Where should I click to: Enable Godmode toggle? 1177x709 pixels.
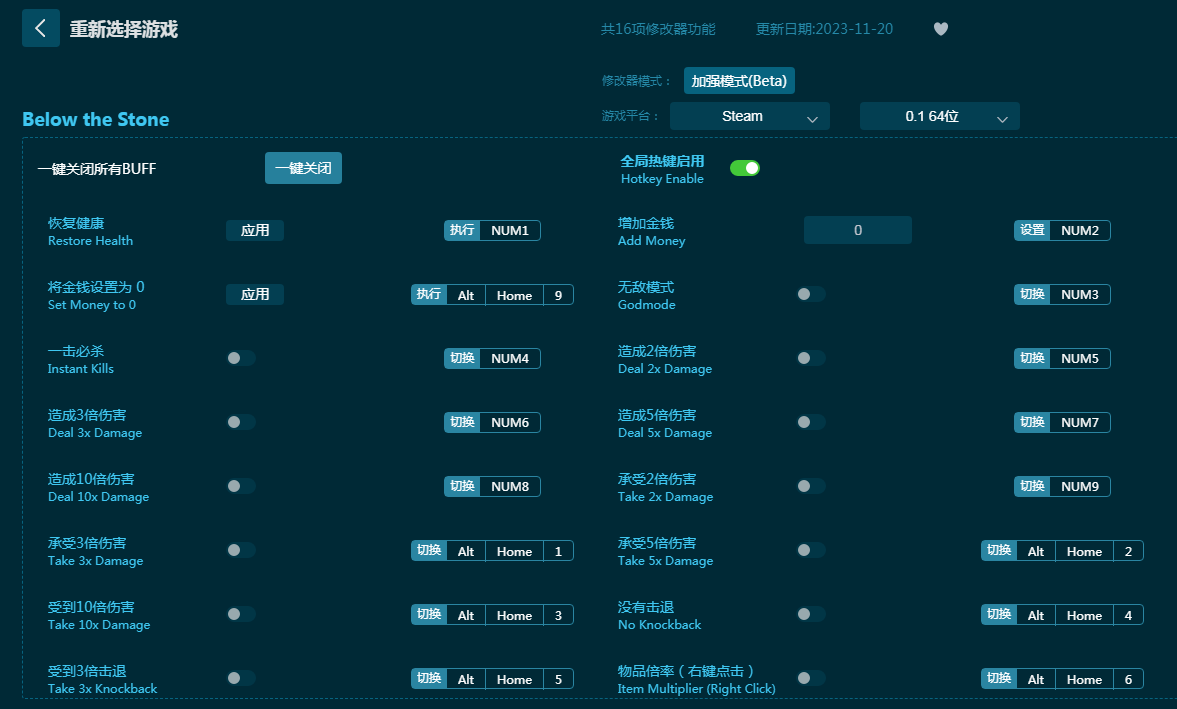point(811,294)
